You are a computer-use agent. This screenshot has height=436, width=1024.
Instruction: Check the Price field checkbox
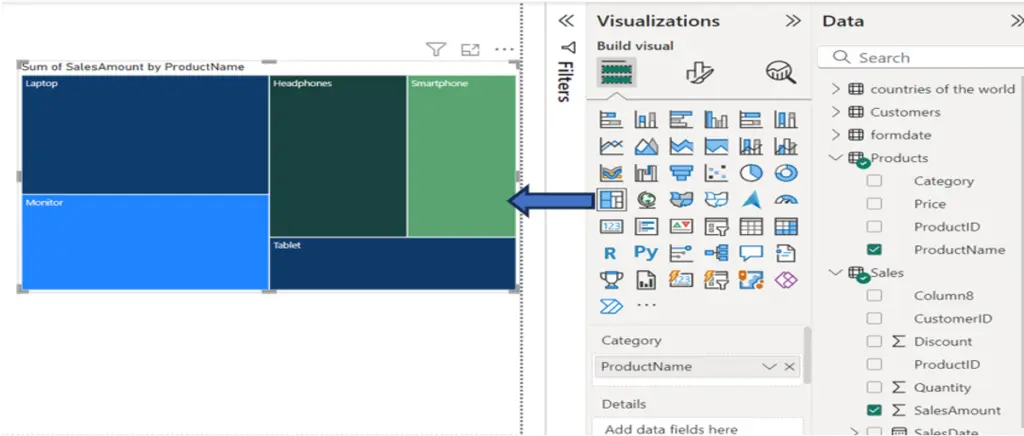coord(874,204)
